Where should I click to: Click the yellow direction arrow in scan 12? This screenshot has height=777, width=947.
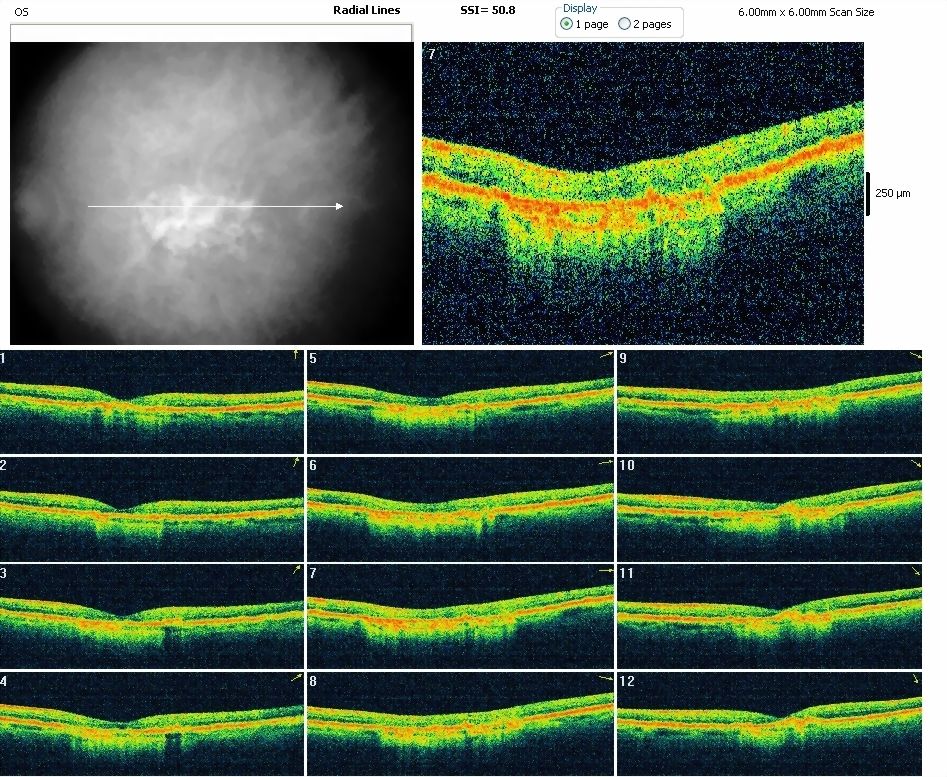click(917, 680)
